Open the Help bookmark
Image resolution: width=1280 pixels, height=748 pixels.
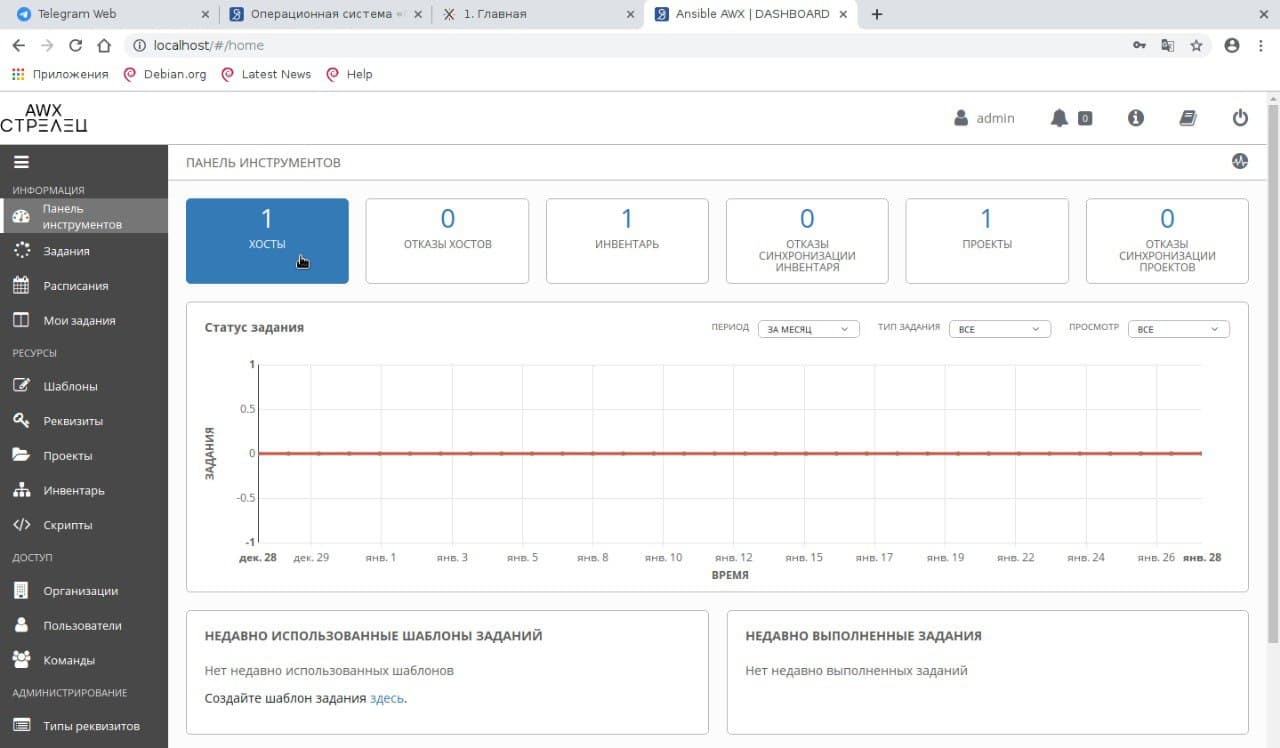(349, 74)
